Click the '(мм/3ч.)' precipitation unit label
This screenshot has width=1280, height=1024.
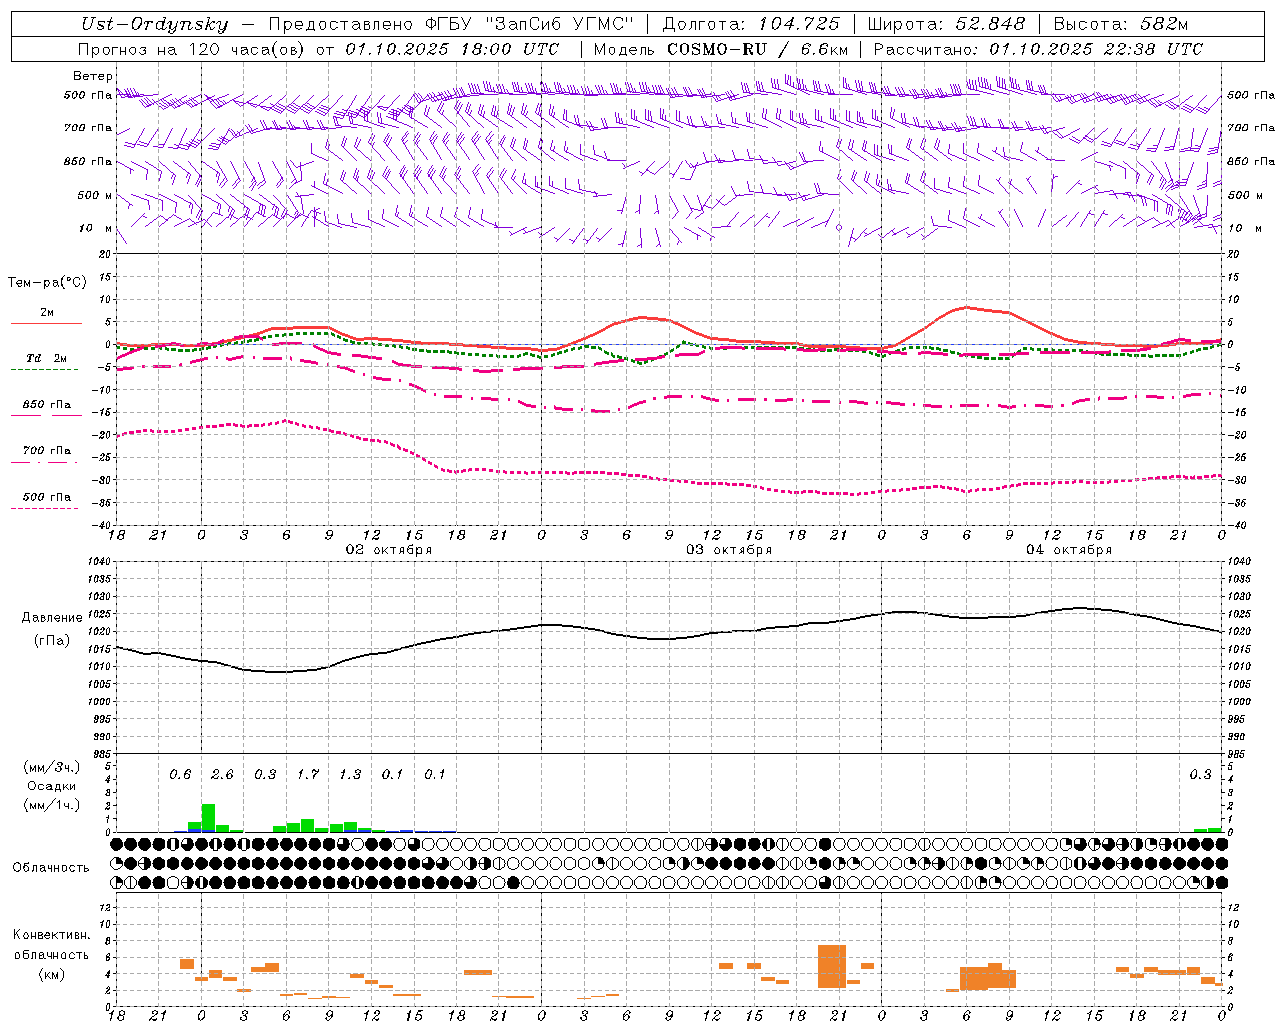click(x=52, y=767)
